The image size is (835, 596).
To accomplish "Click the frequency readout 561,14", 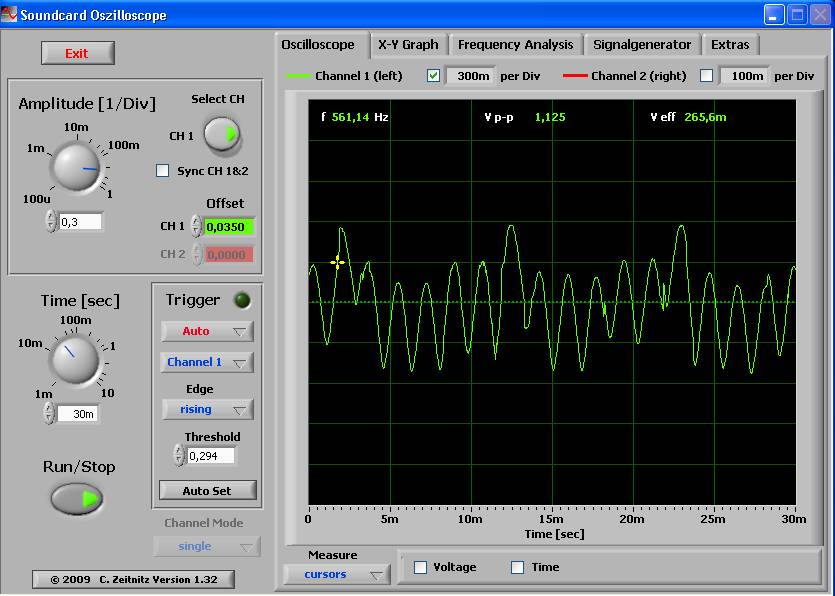I will (350, 117).
